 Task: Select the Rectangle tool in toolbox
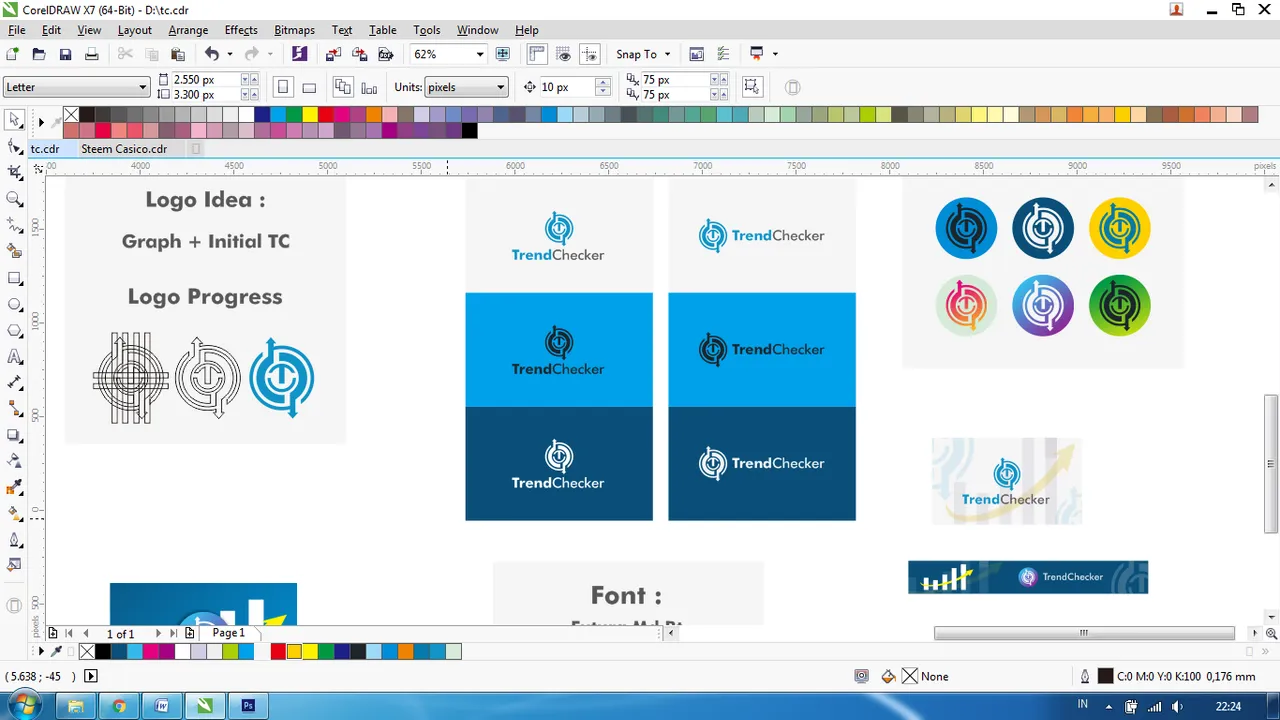[x=14, y=278]
